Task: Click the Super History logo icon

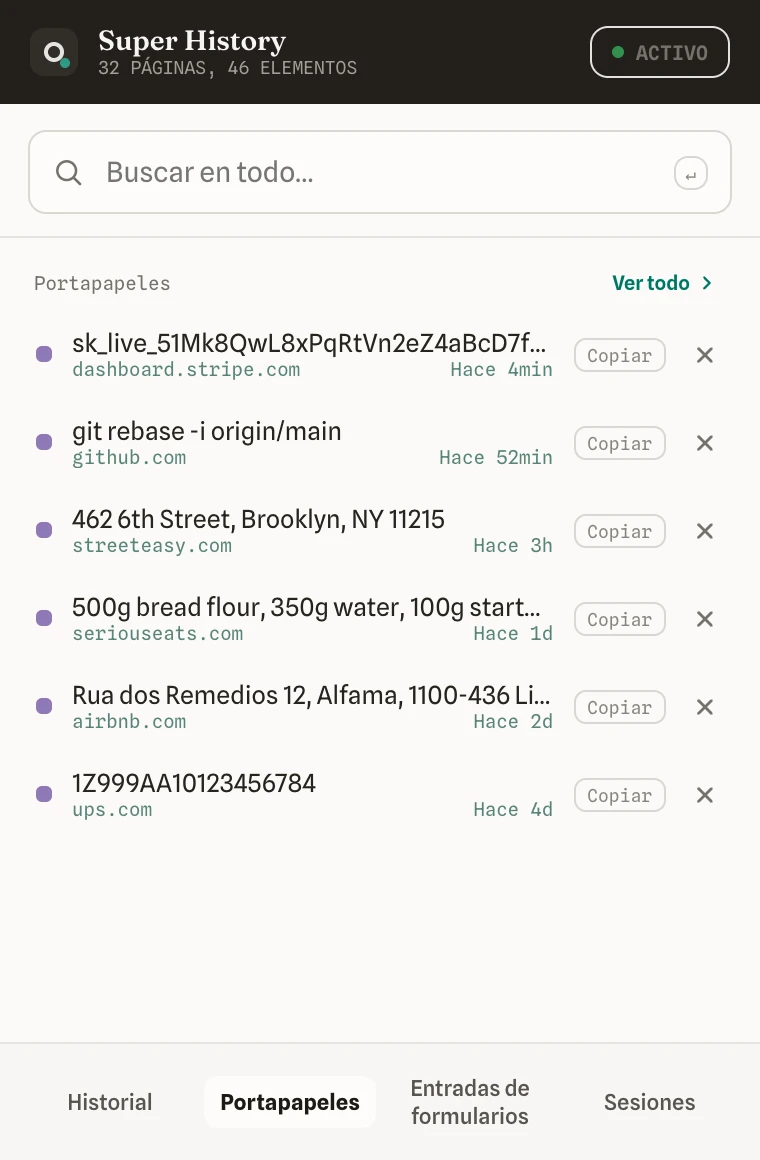Action: 54,52
